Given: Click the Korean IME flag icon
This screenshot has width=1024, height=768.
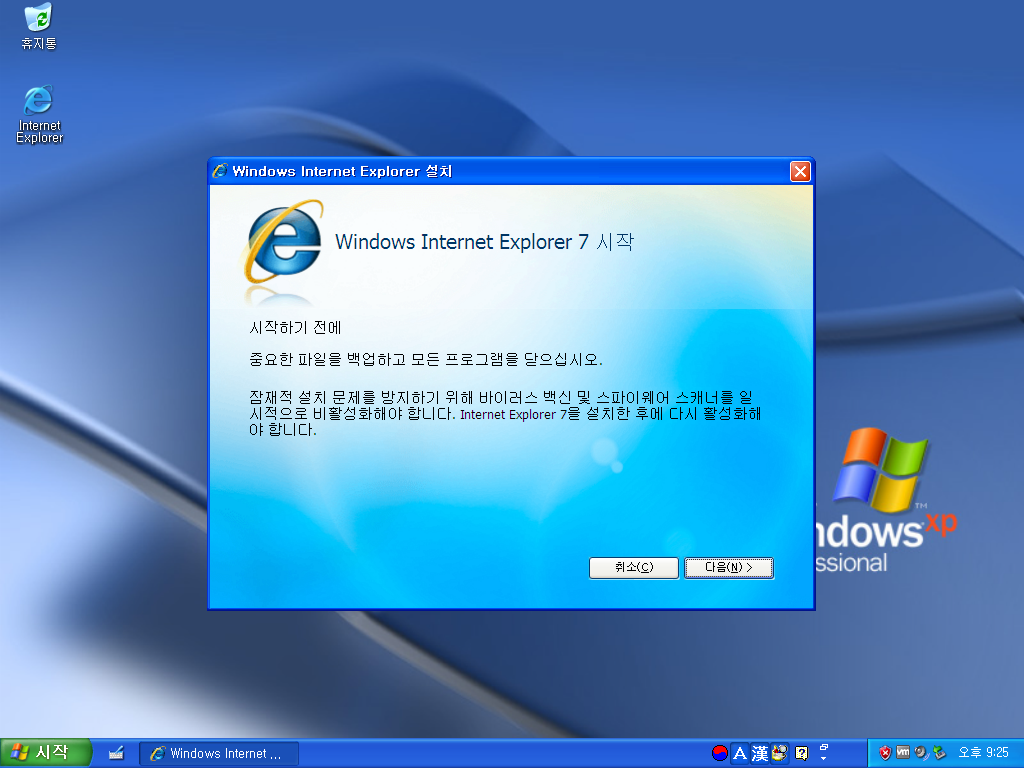Looking at the screenshot, I should 720,753.
